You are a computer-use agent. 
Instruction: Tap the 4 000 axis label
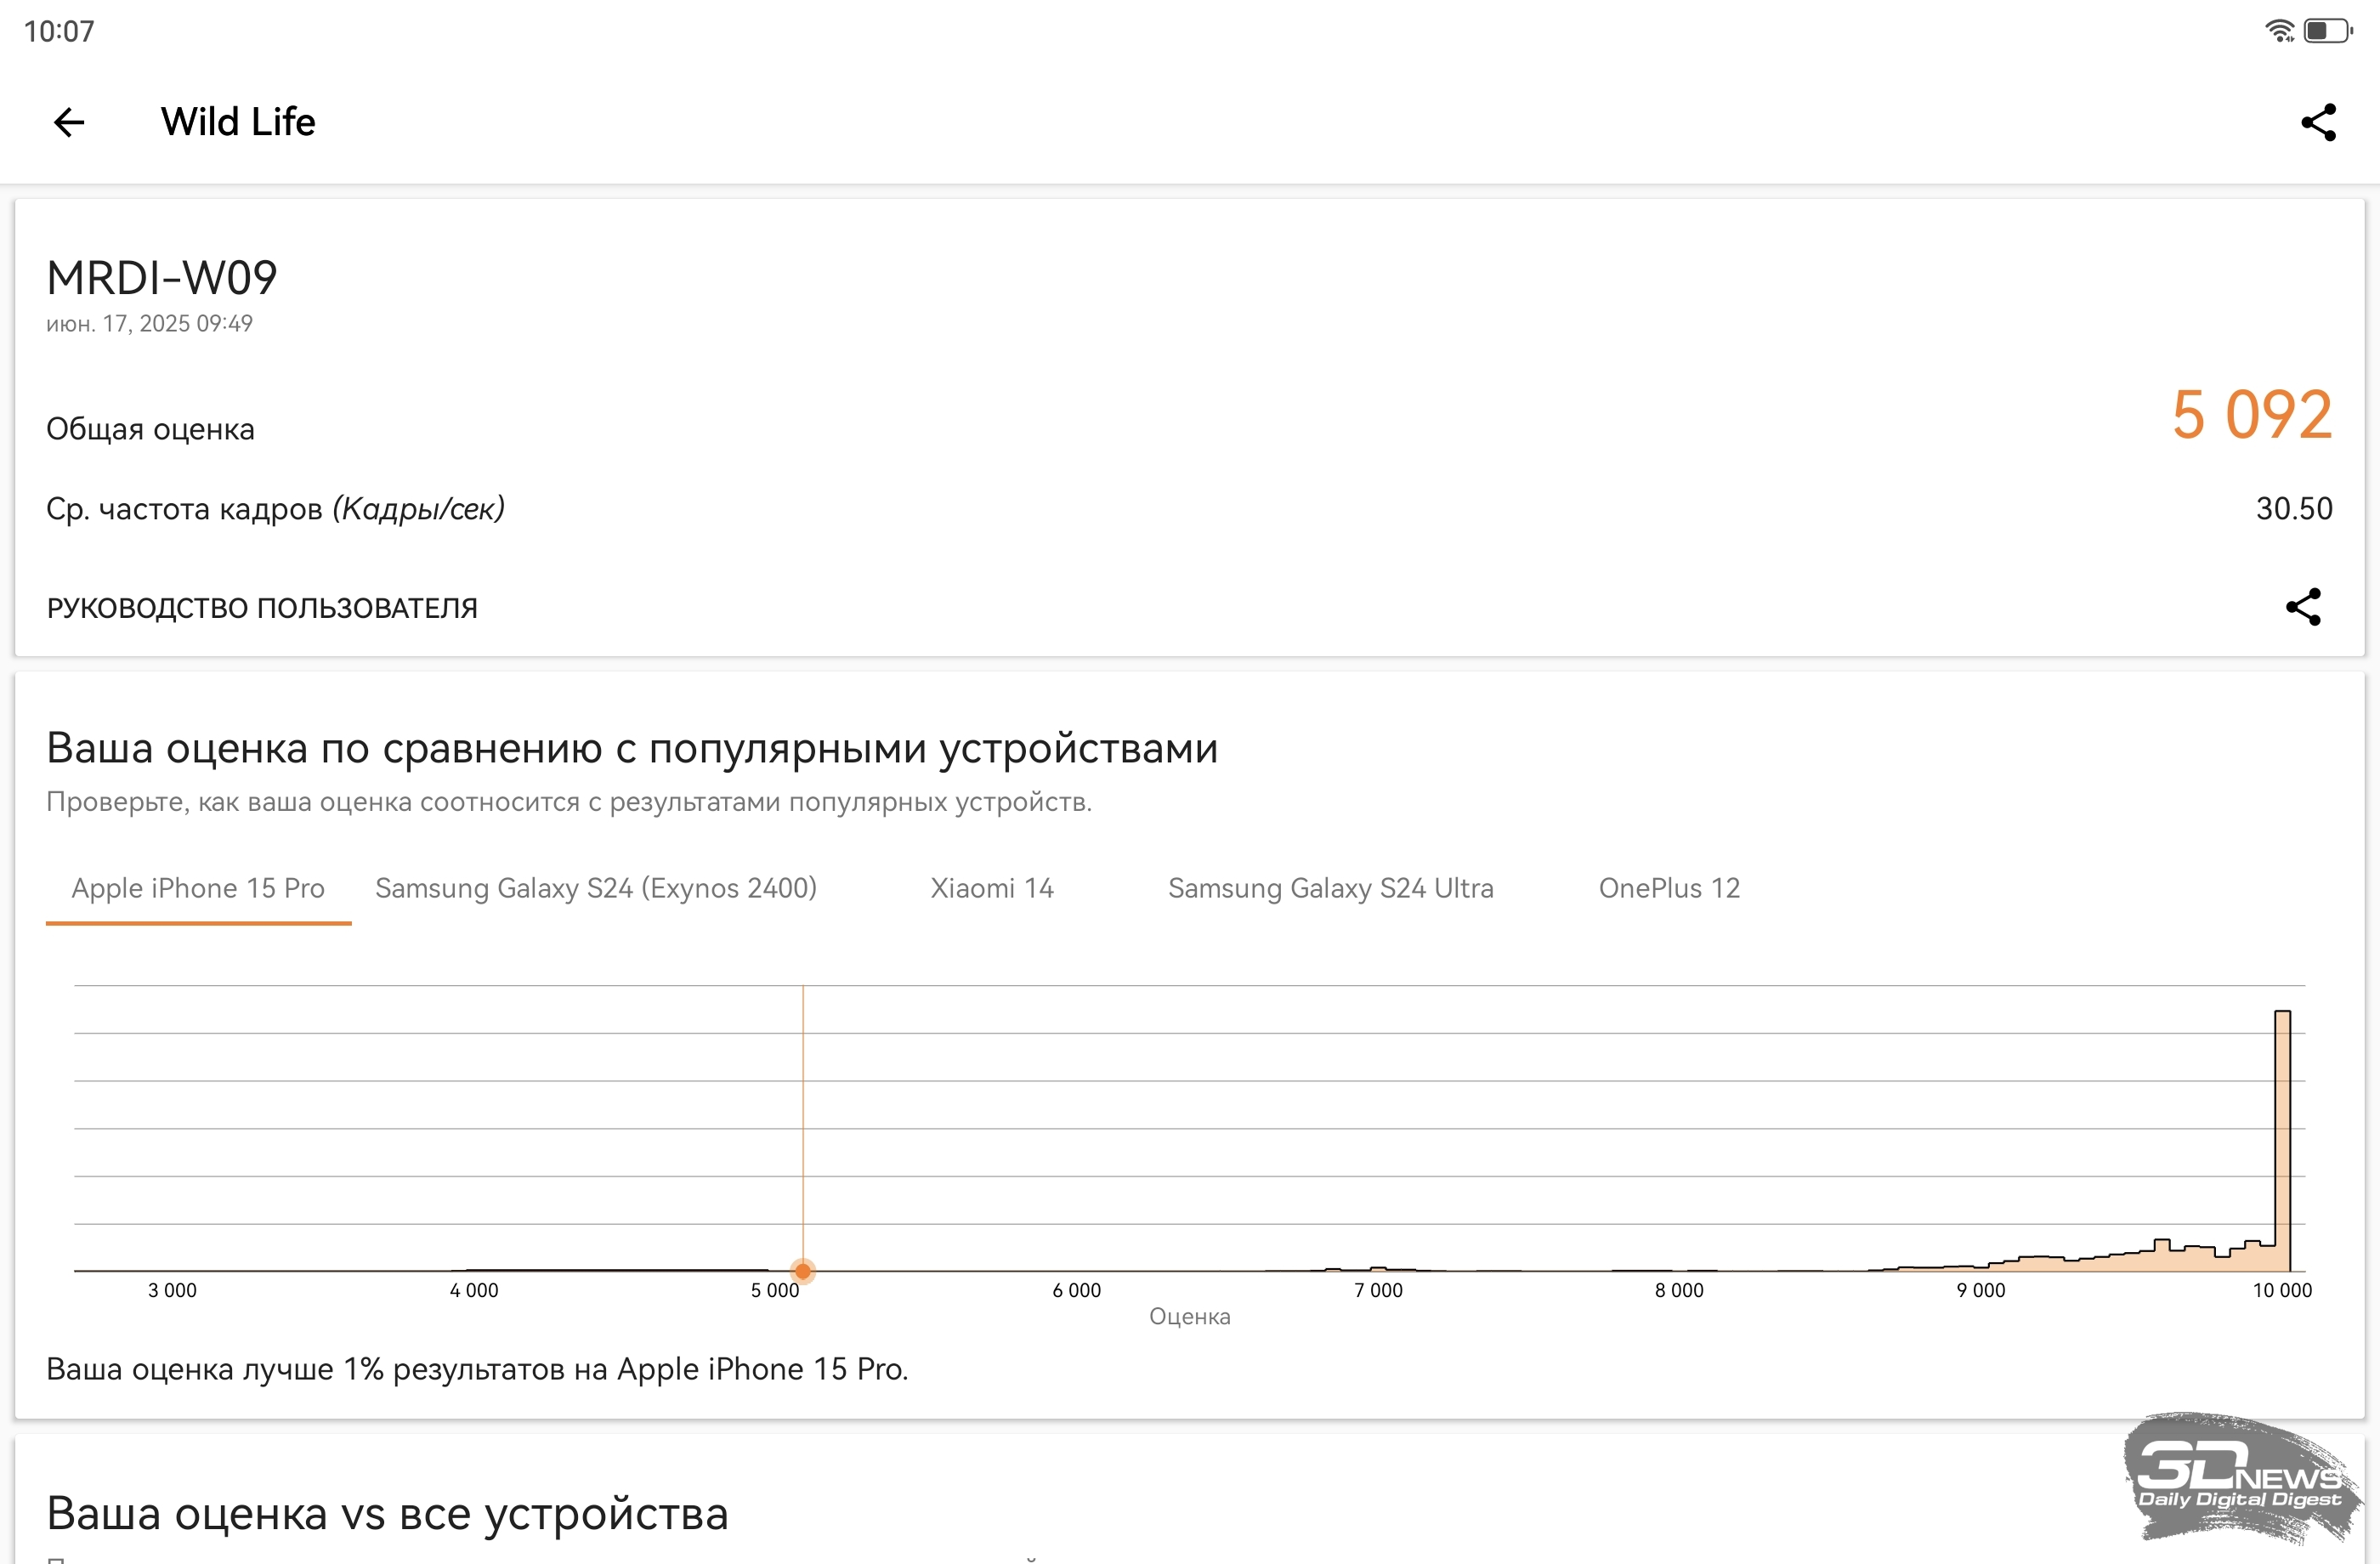coord(474,1291)
